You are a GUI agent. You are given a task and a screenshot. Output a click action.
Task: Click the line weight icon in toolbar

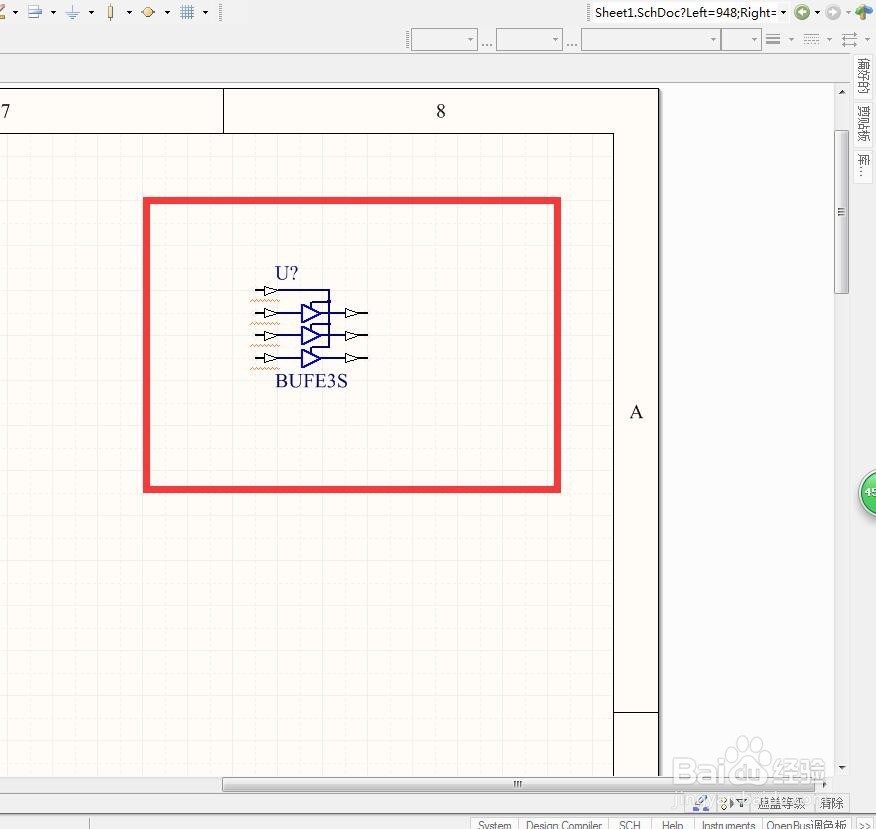click(x=773, y=39)
